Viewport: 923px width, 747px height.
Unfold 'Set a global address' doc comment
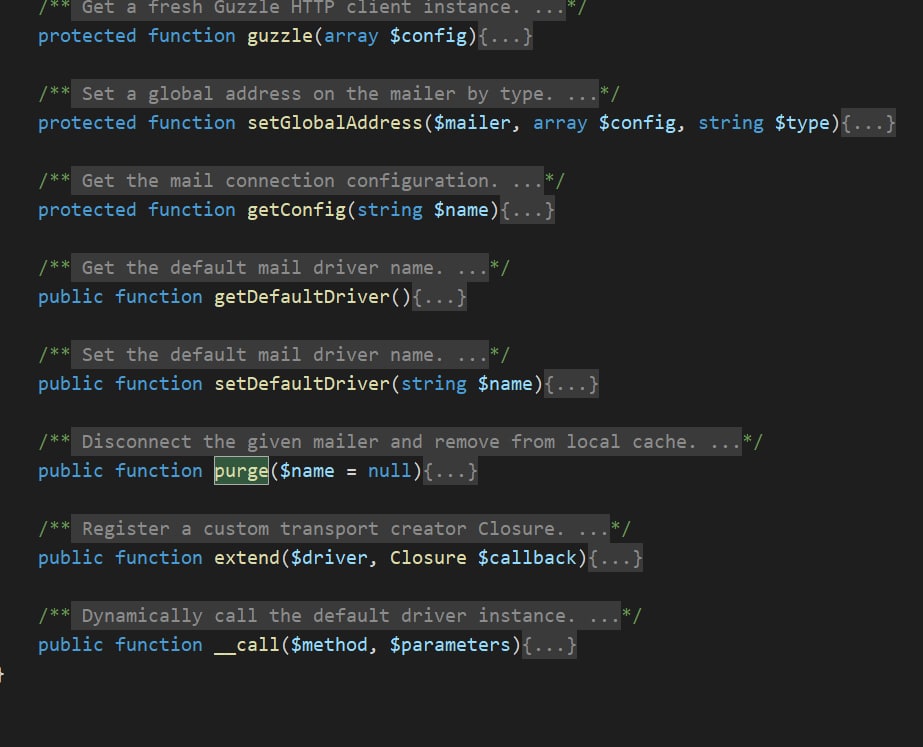[335, 94]
